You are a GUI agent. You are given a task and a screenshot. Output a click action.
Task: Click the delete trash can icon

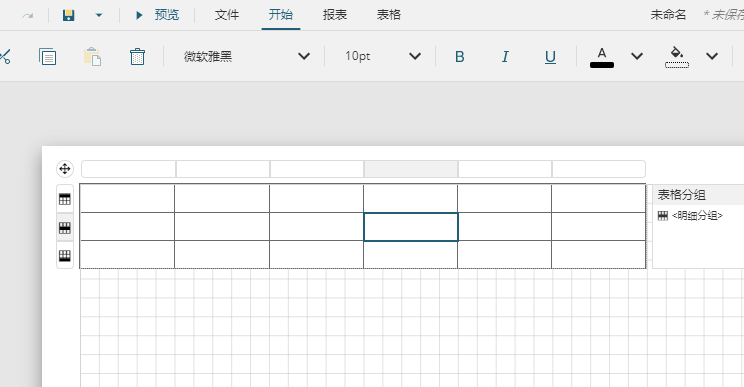pos(138,56)
